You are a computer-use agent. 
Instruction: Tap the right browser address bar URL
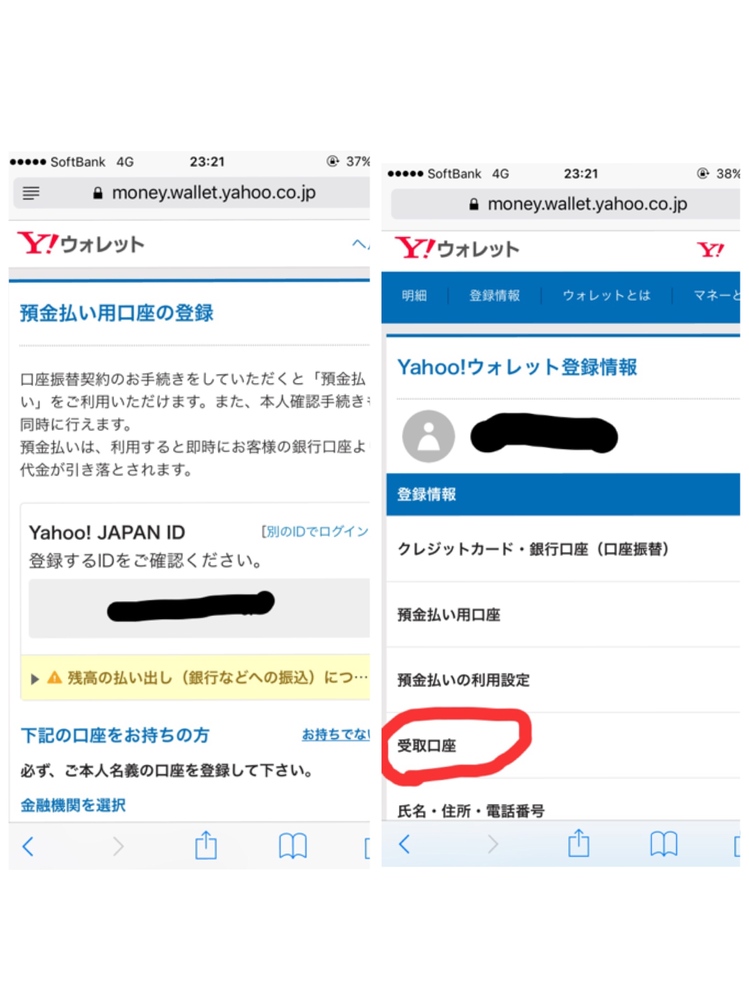click(587, 204)
